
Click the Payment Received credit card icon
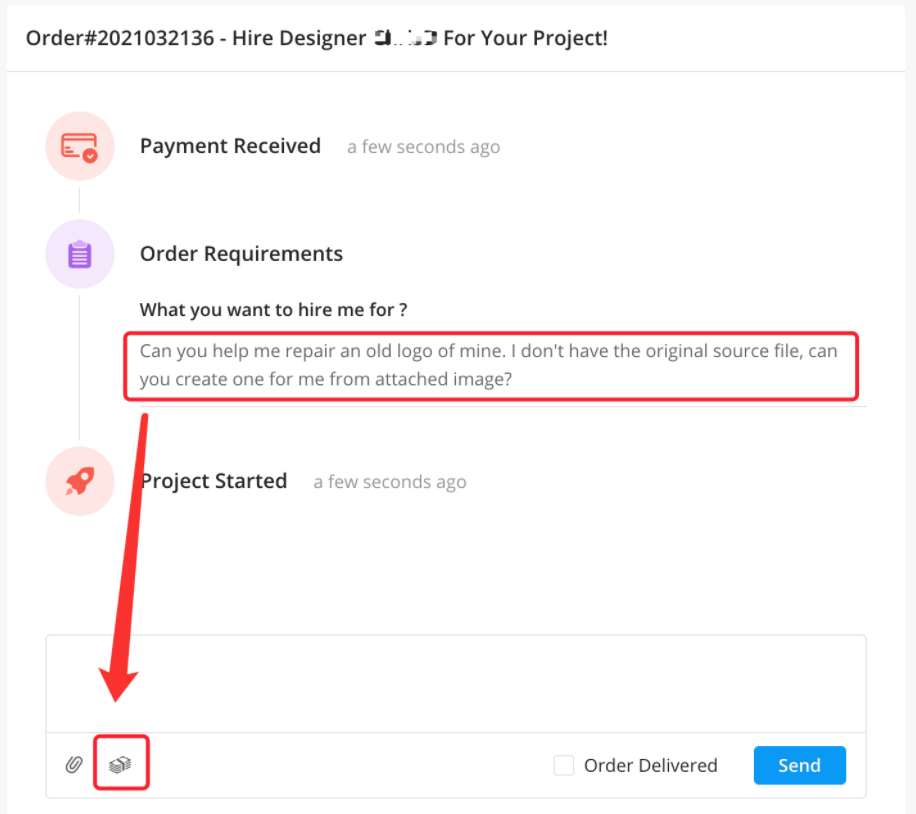pyautogui.click(x=80, y=147)
